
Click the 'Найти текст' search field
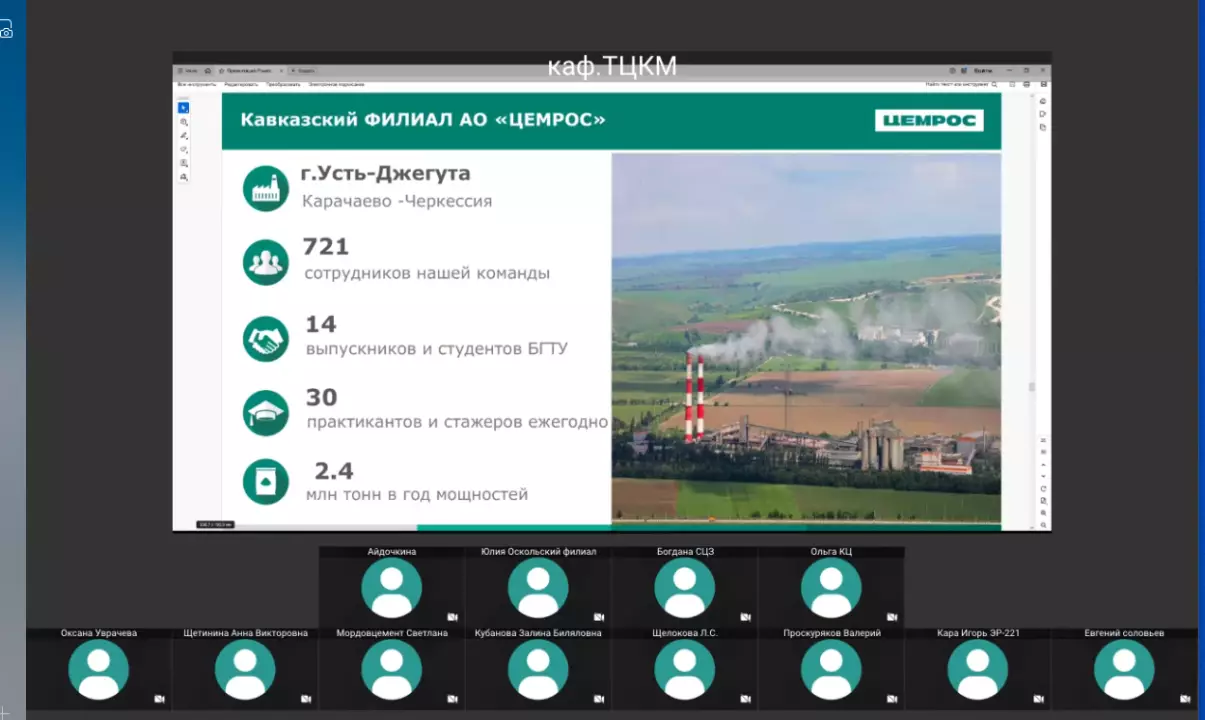coord(956,85)
